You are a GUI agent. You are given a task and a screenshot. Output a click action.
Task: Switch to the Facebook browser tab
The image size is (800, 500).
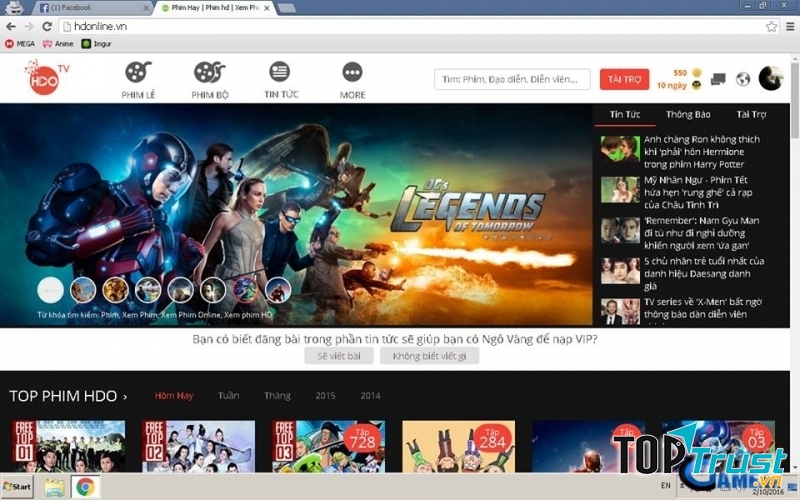coord(91,8)
